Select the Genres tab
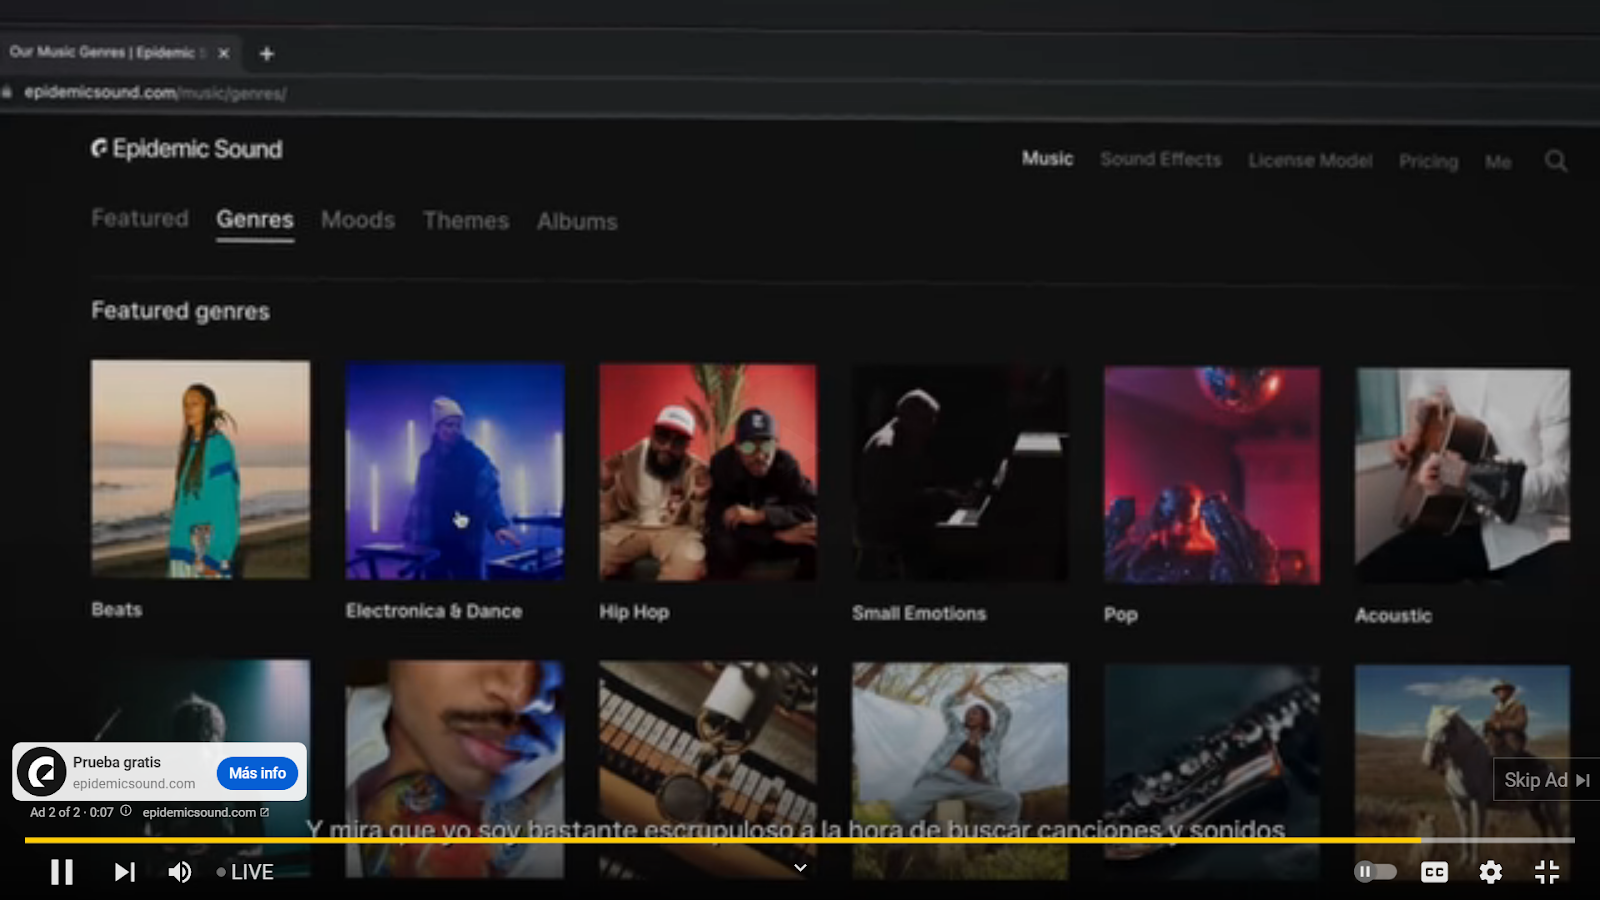The image size is (1600, 900). [255, 220]
